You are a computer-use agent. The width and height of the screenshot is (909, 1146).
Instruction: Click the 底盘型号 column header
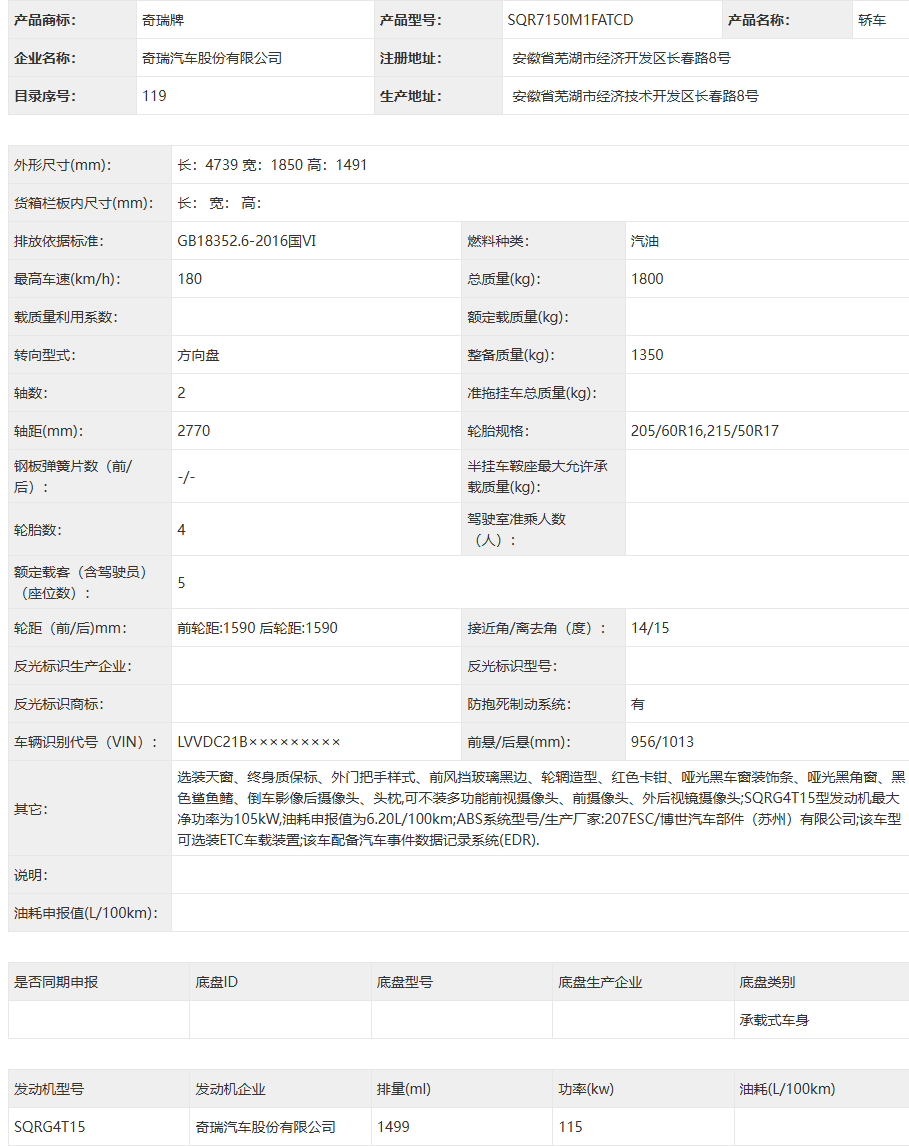tap(405, 982)
